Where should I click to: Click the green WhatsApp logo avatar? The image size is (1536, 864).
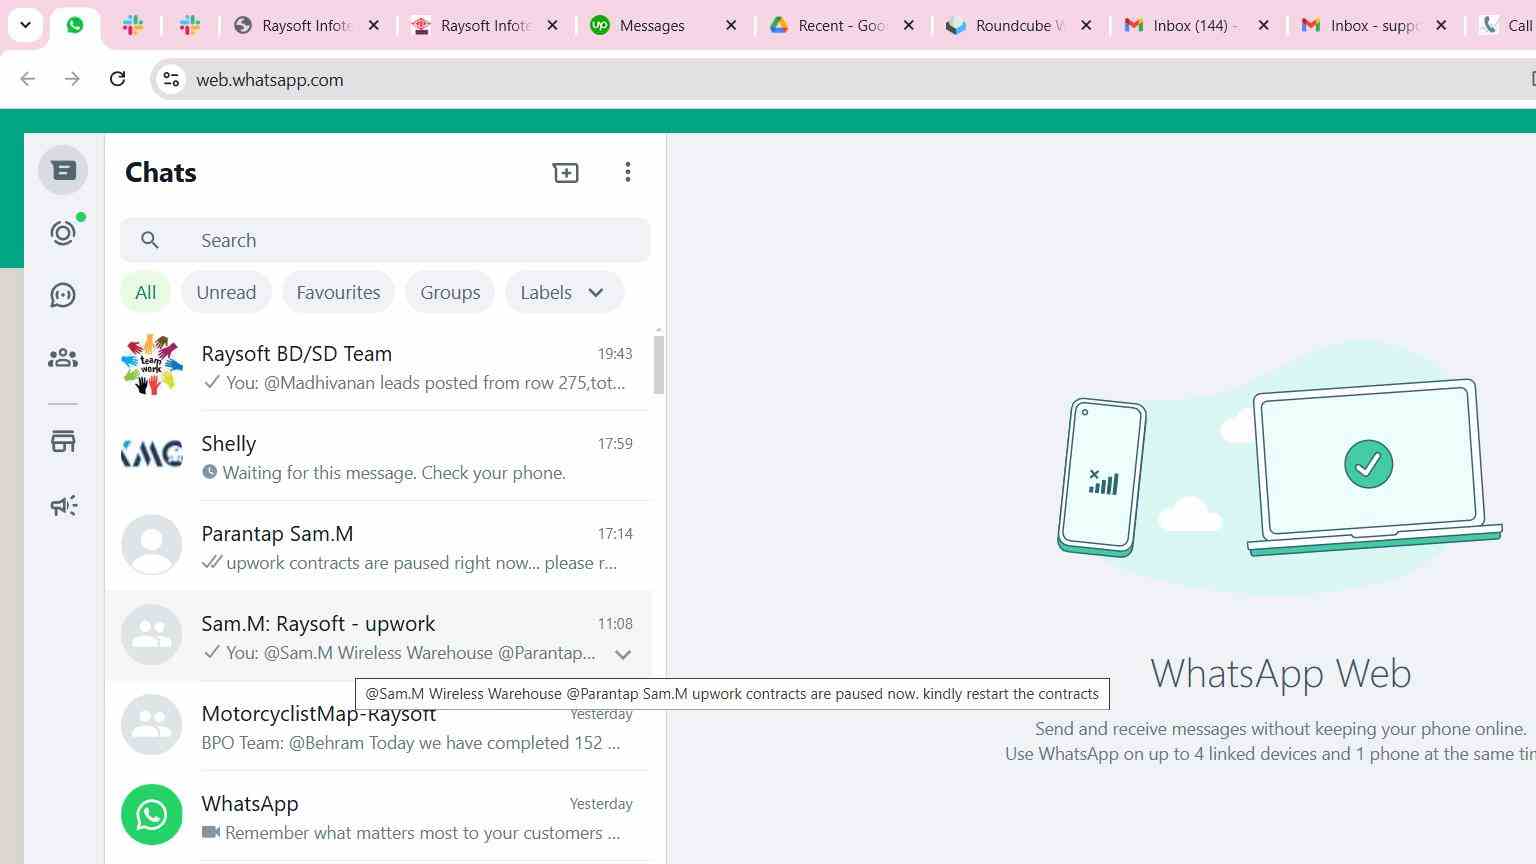point(152,815)
